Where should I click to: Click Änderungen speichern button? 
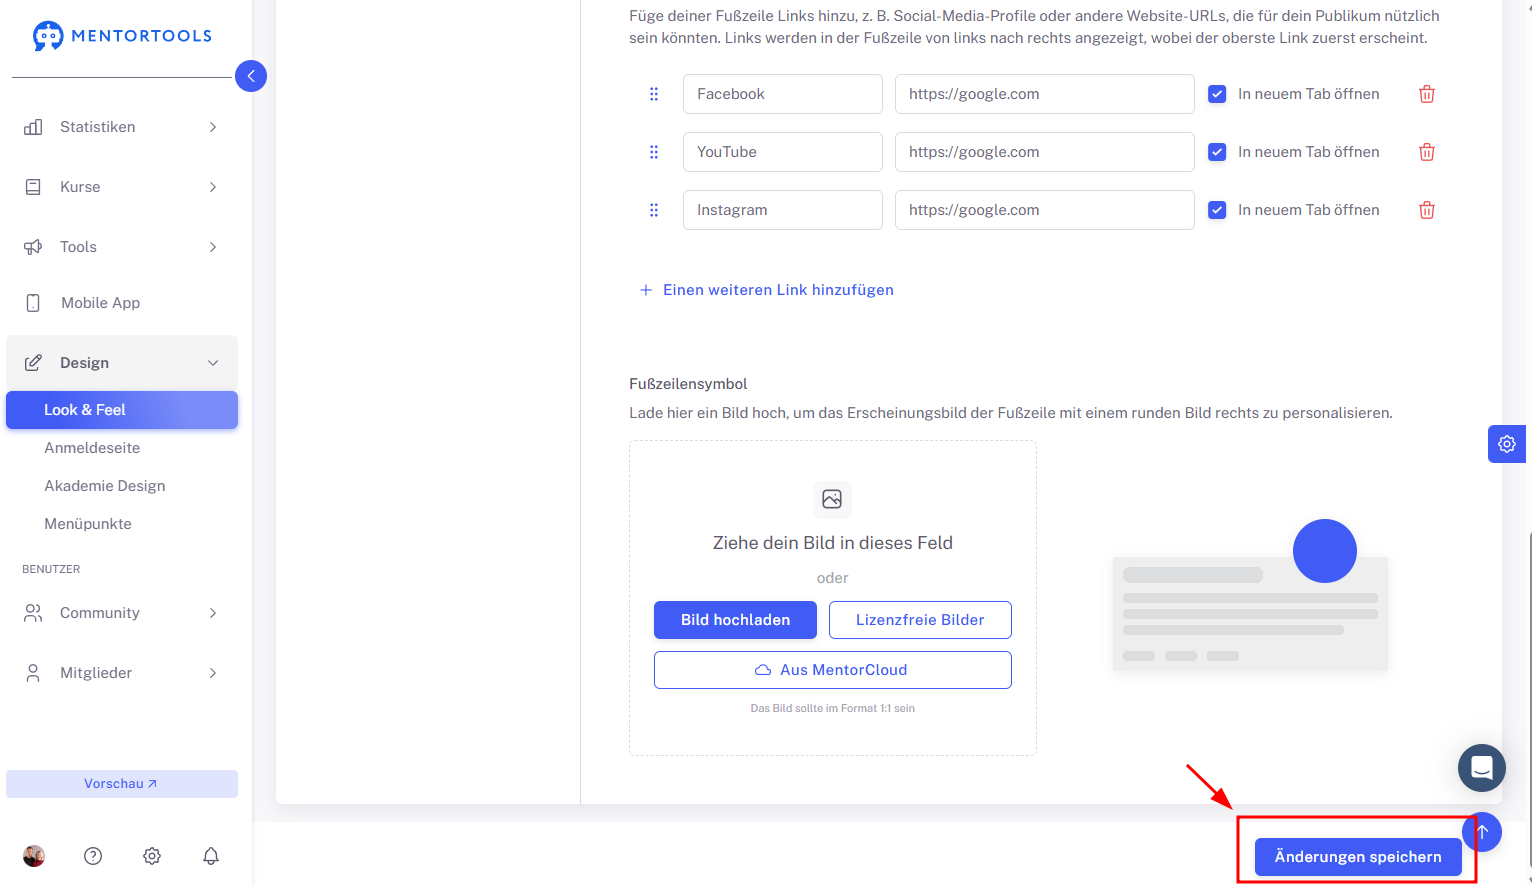tap(1358, 857)
